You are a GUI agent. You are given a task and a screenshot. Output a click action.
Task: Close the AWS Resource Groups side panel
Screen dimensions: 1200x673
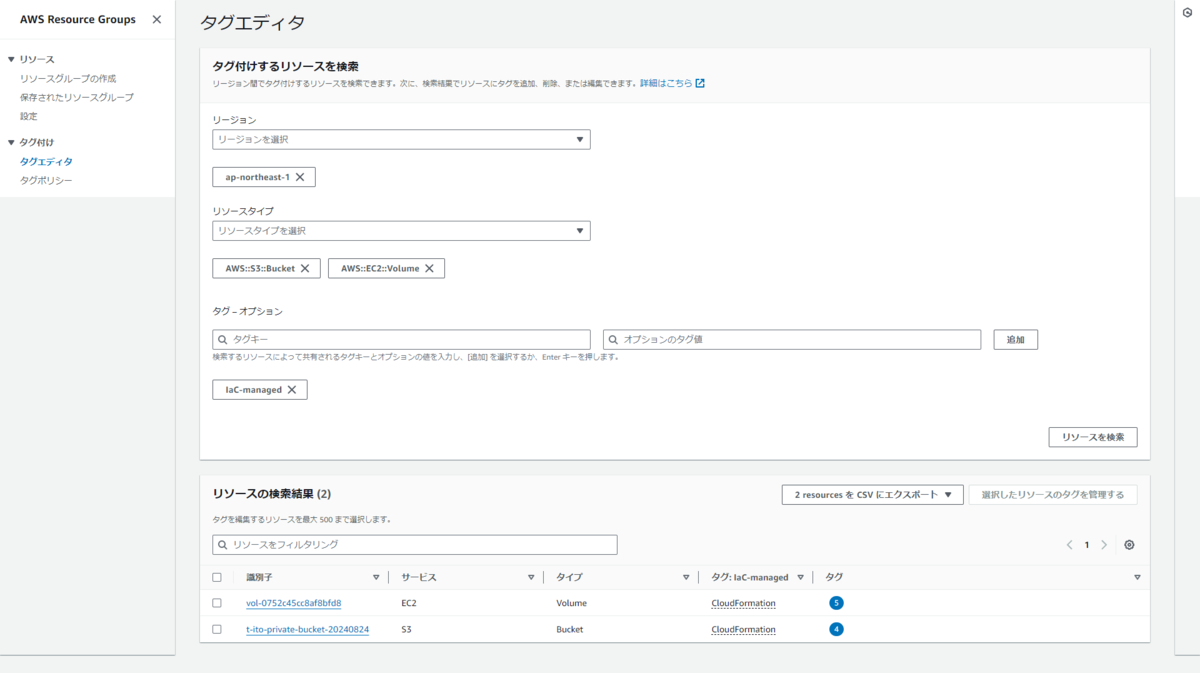coord(157,19)
